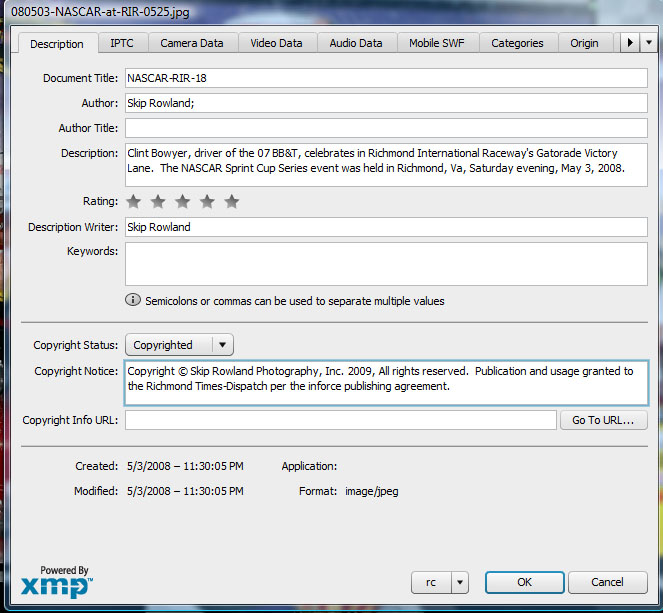Click the Description text area
Screen dimensions: 663x613
click(386, 165)
